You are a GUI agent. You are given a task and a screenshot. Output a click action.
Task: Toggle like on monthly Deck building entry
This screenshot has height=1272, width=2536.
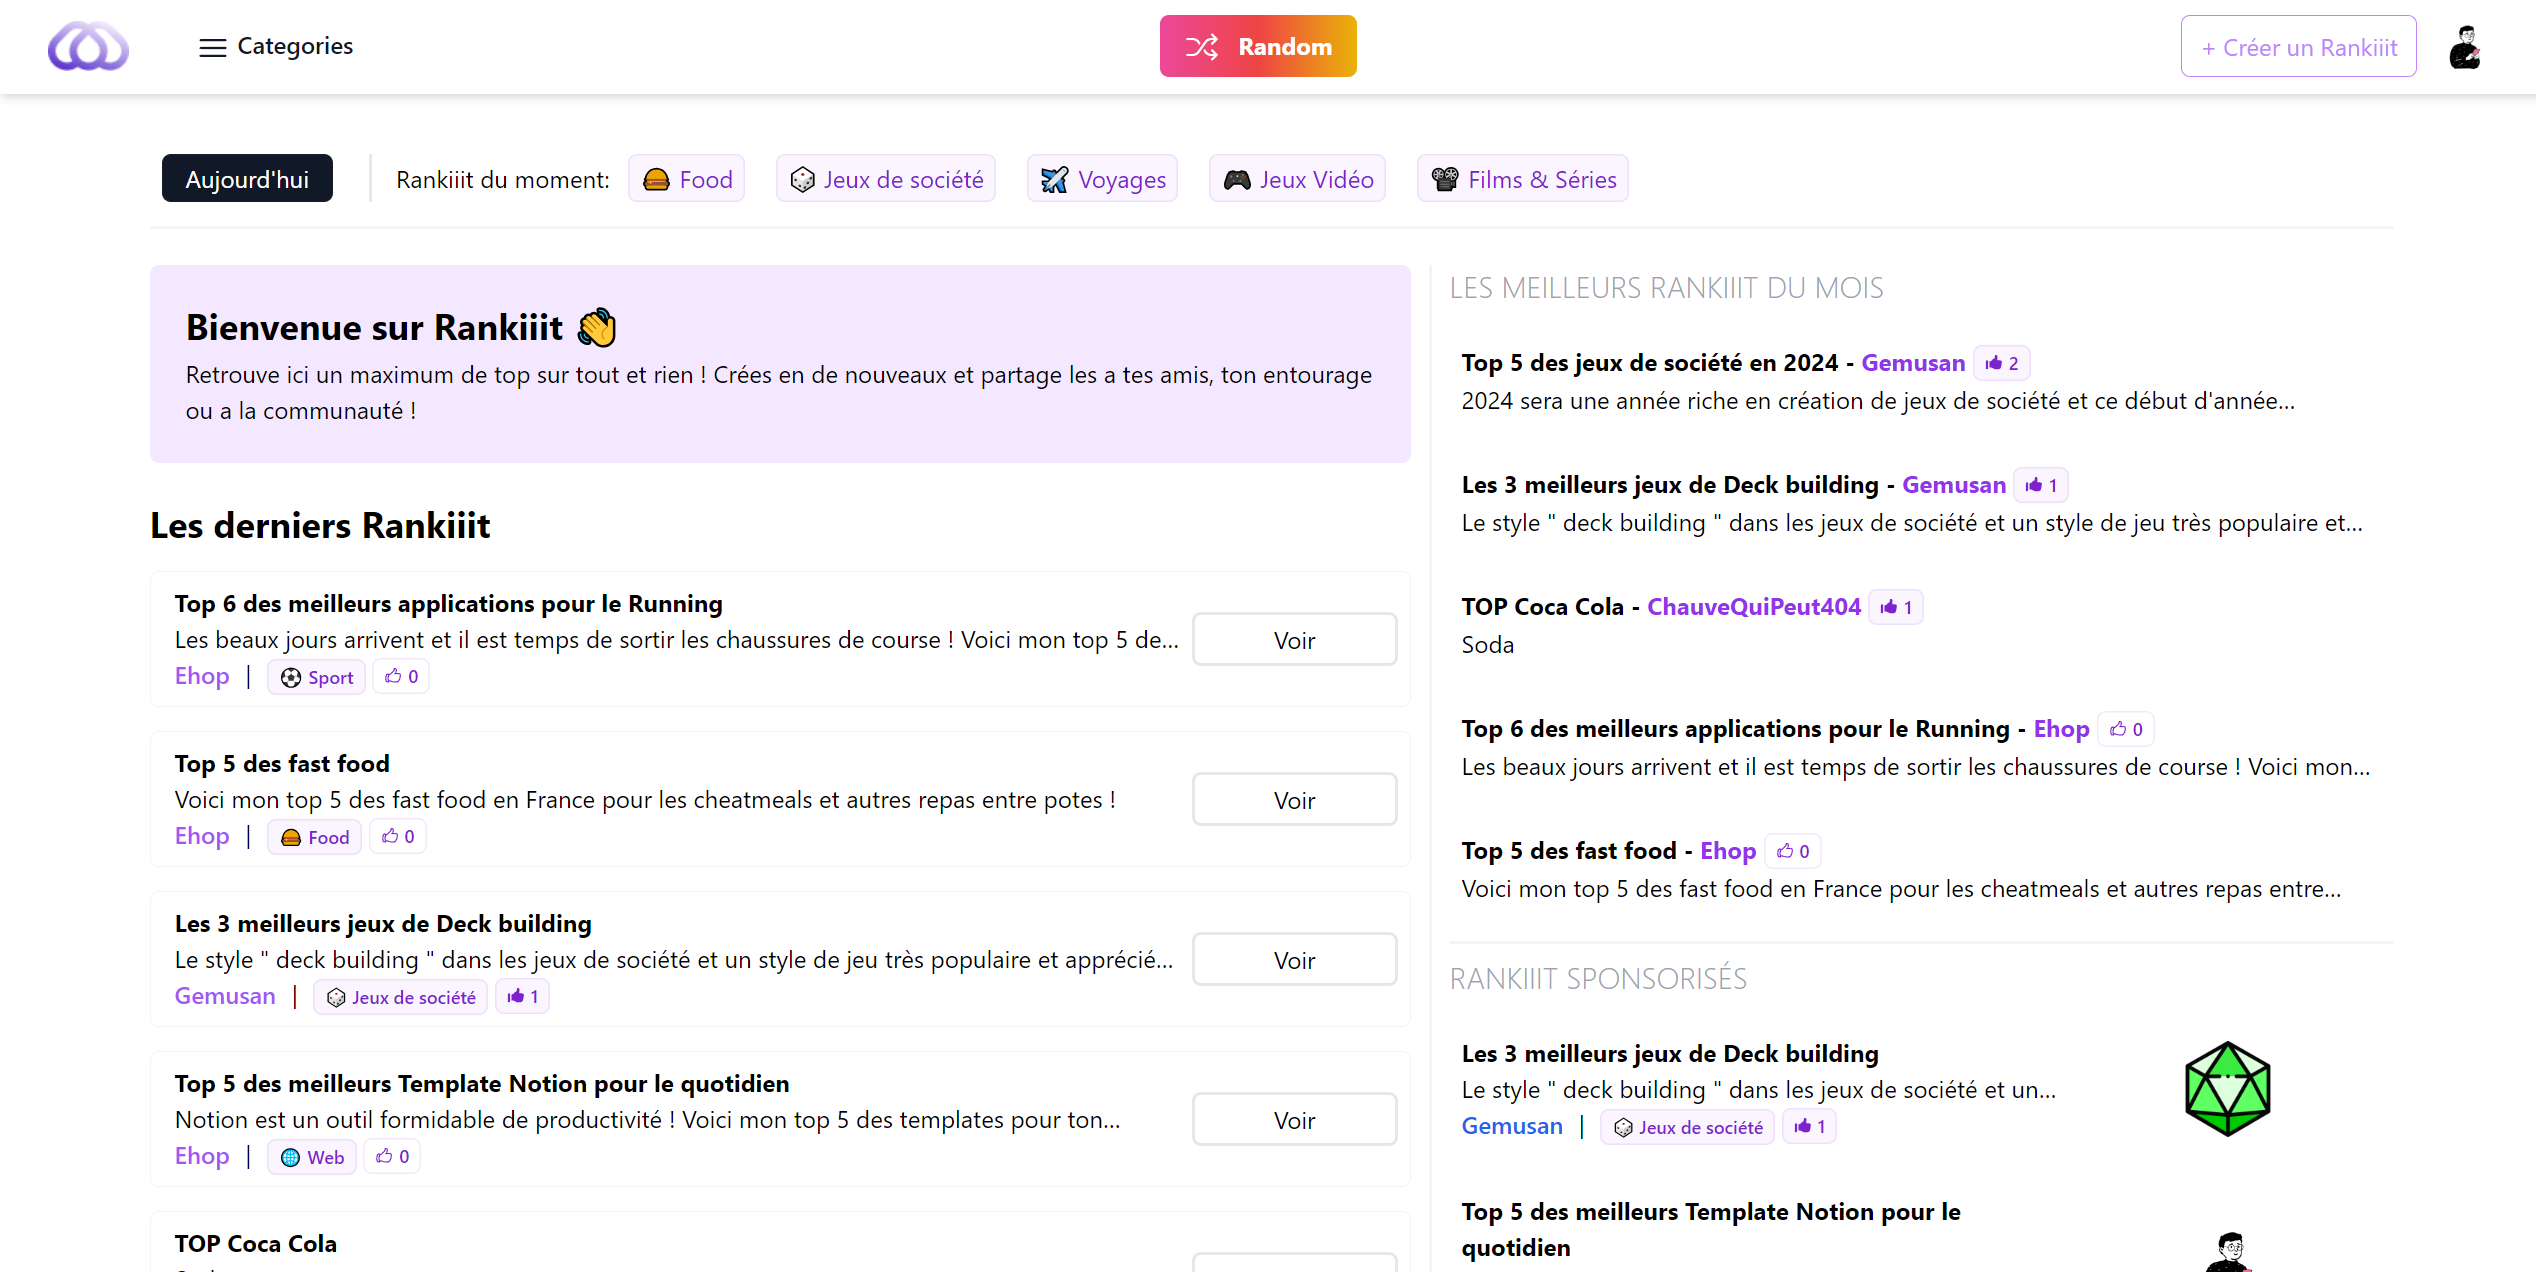point(2041,485)
